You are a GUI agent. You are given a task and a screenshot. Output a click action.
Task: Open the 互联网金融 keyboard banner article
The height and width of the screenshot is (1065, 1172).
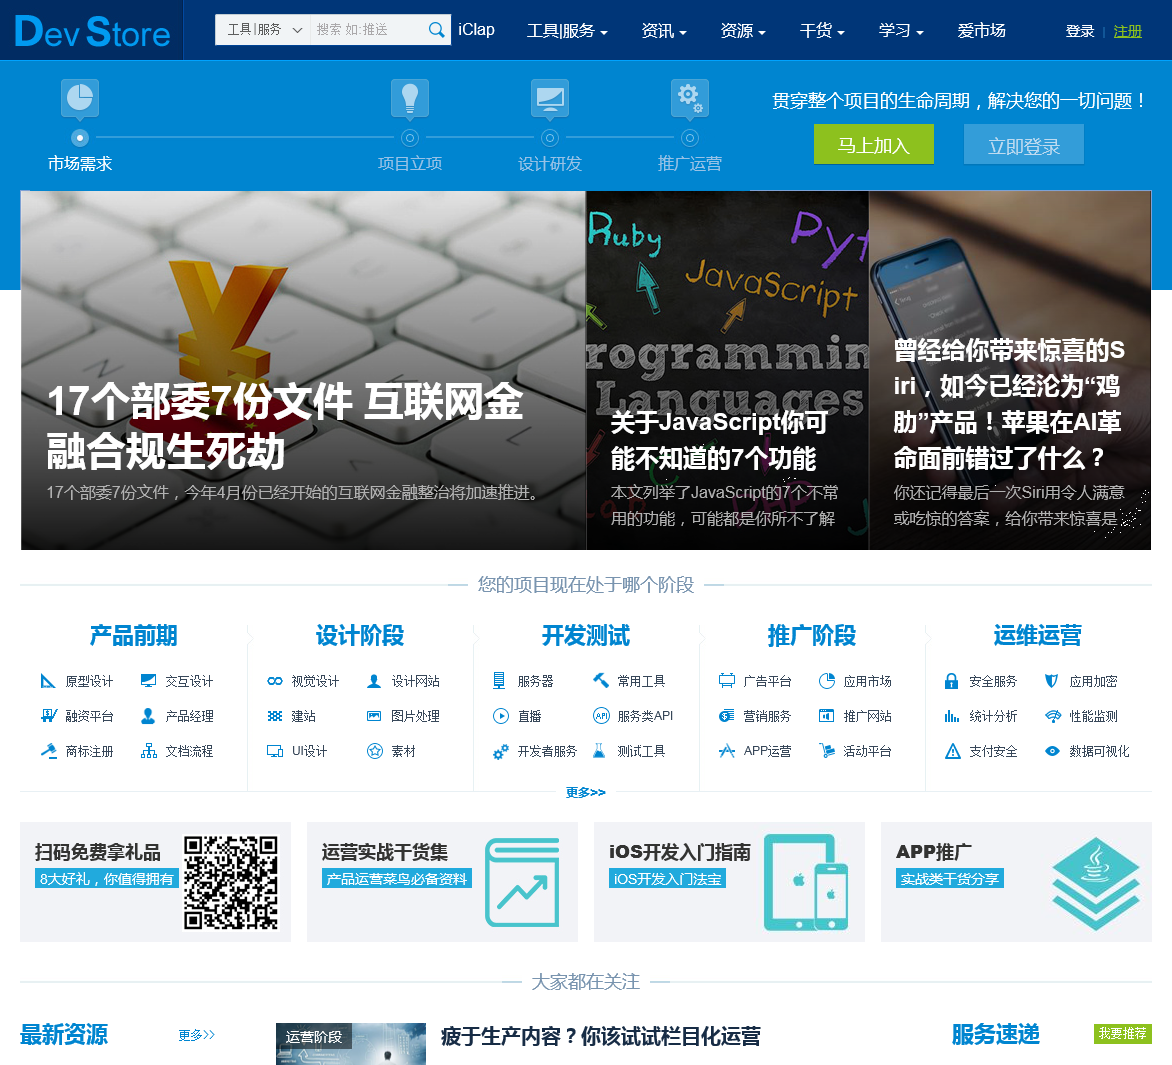click(x=303, y=371)
